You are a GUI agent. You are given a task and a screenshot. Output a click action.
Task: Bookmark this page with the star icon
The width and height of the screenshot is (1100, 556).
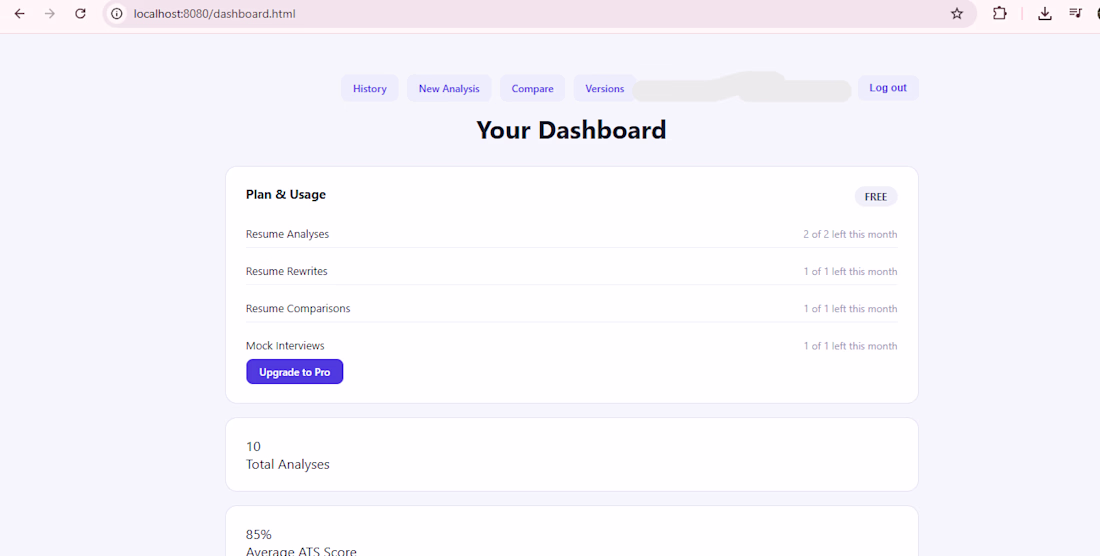[x=957, y=13]
